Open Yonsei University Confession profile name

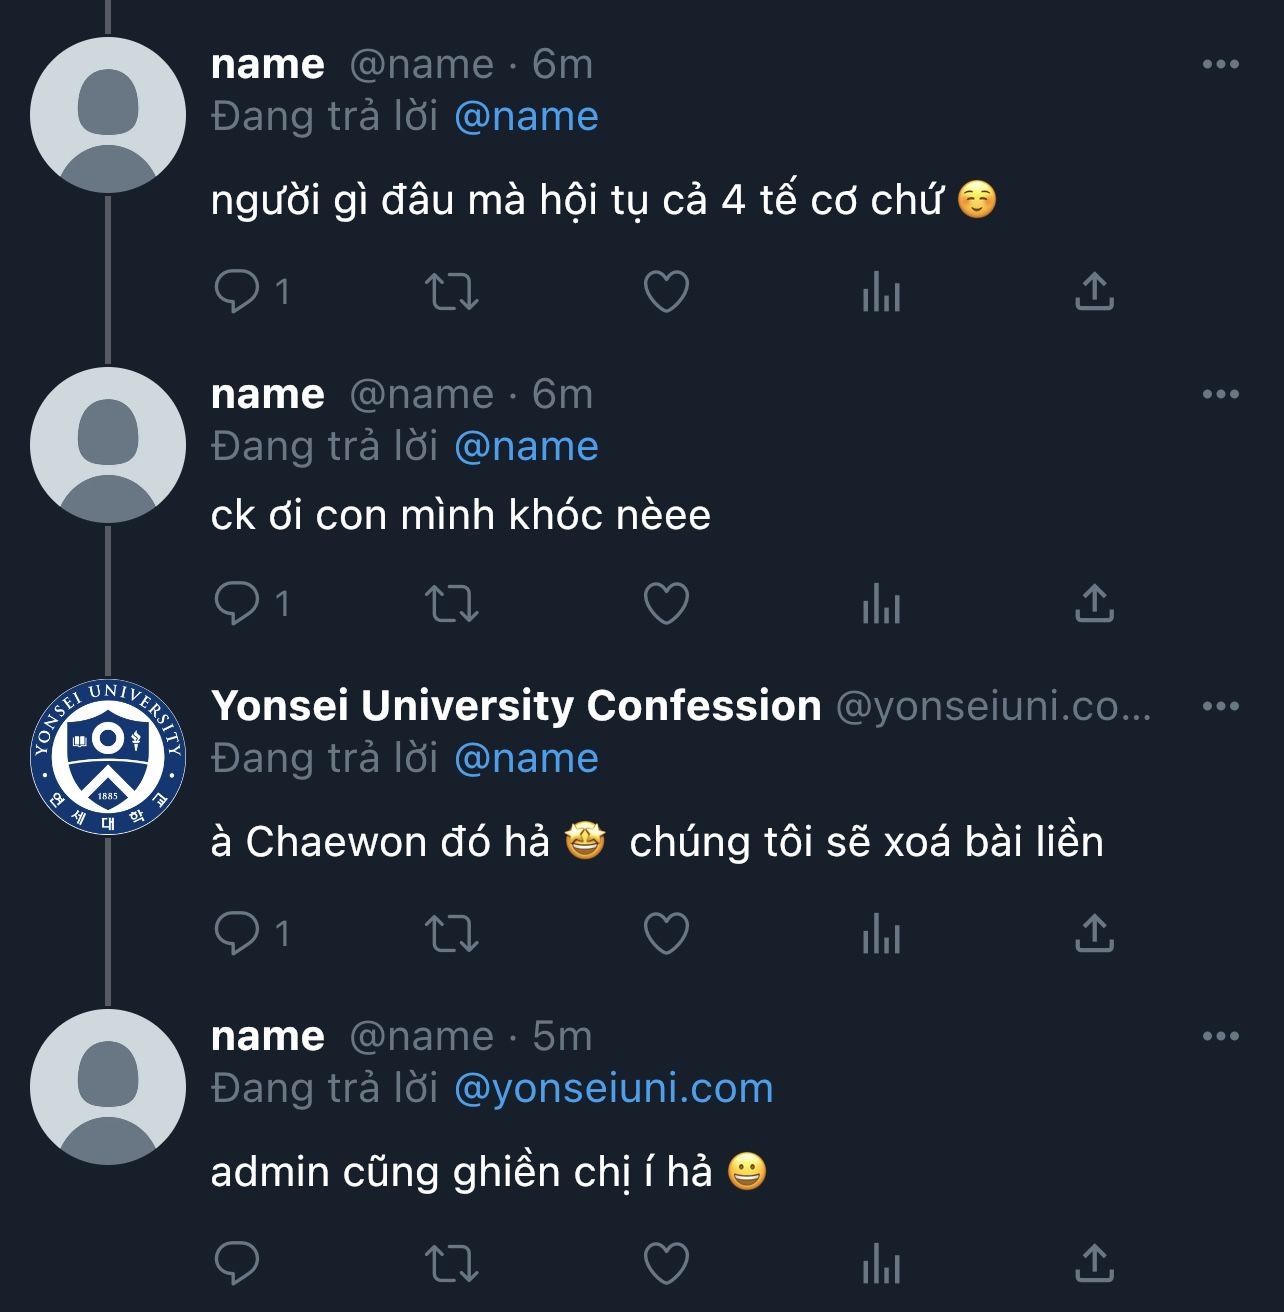pyautogui.click(x=516, y=706)
